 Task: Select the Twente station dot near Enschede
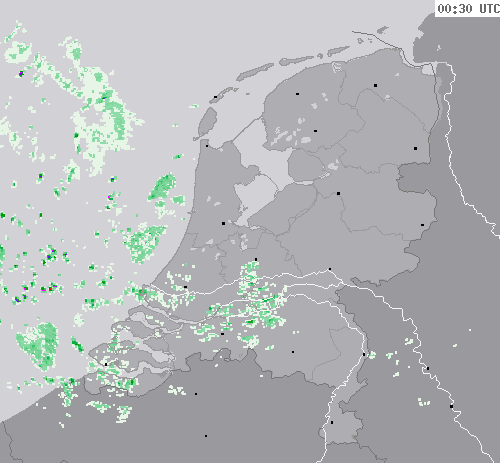(x=422, y=225)
